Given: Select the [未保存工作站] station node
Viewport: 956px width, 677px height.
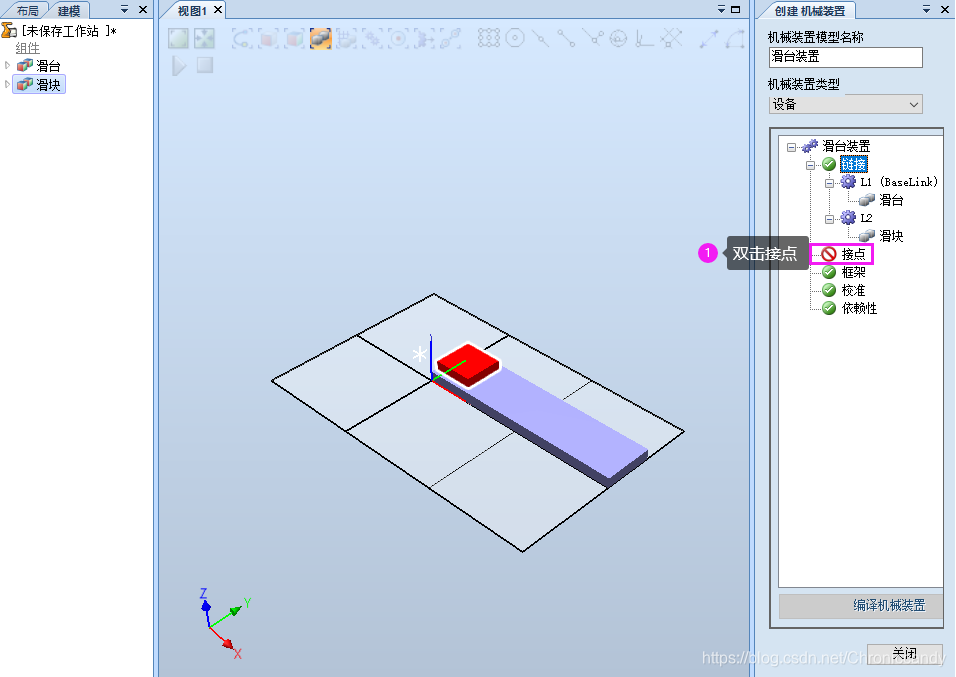Looking at the screenshot, I should 69,30.
